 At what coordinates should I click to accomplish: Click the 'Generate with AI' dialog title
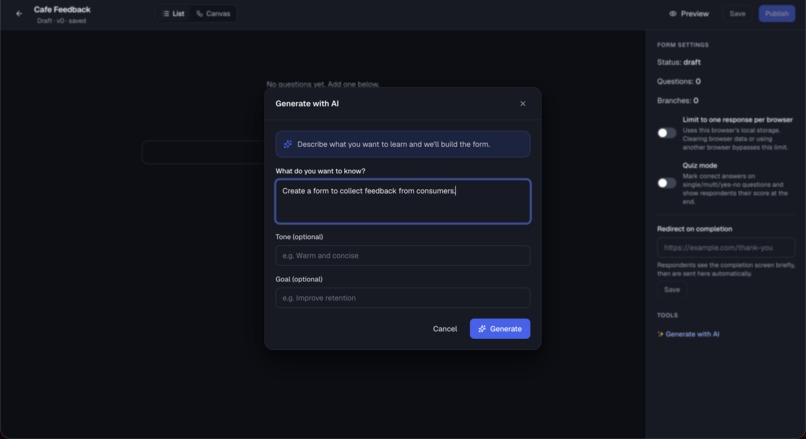tap(307, 104)
